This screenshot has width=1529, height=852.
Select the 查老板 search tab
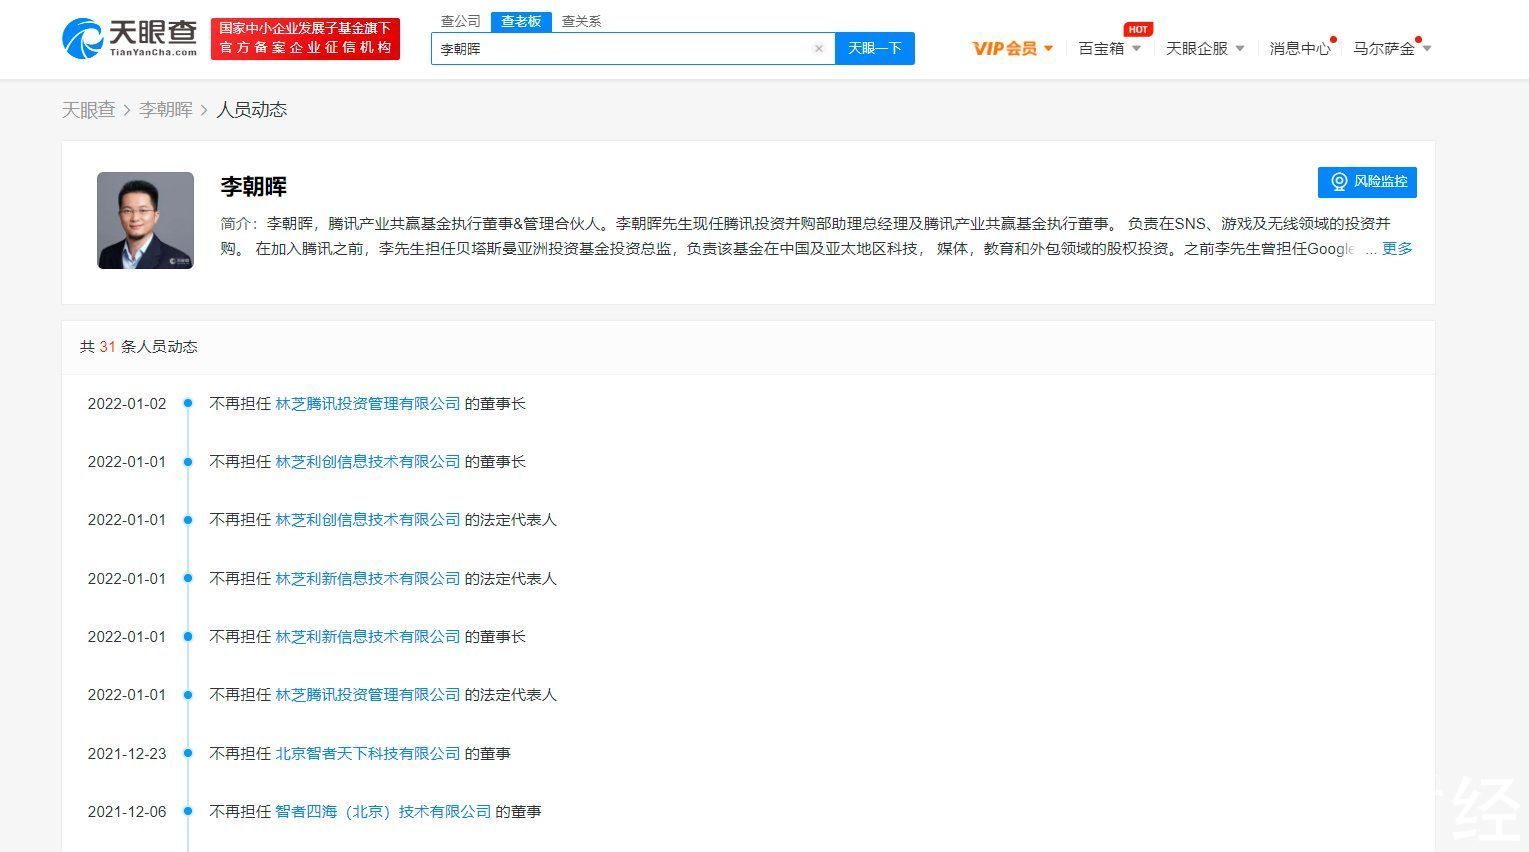tap(521, 21)
